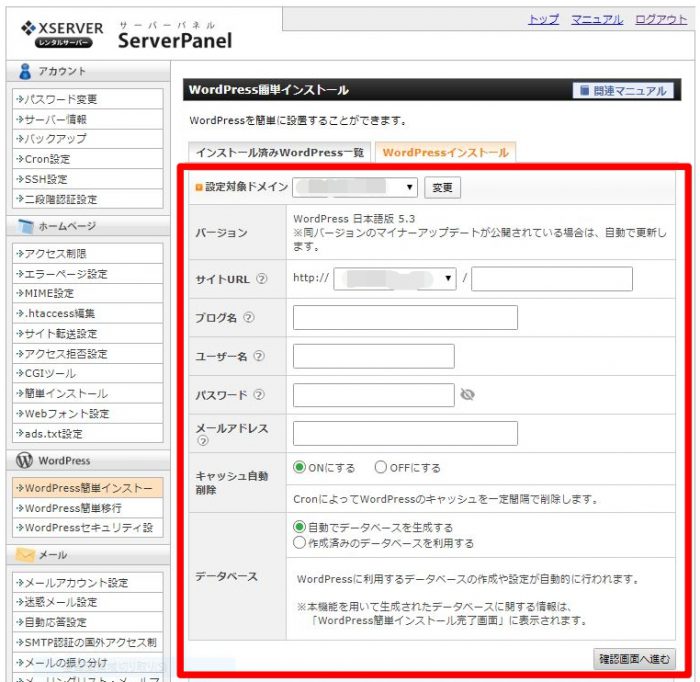Viewport: 700px width, 682px height.
Task: Focus the パスワード input field
Action: pos(374,395)
